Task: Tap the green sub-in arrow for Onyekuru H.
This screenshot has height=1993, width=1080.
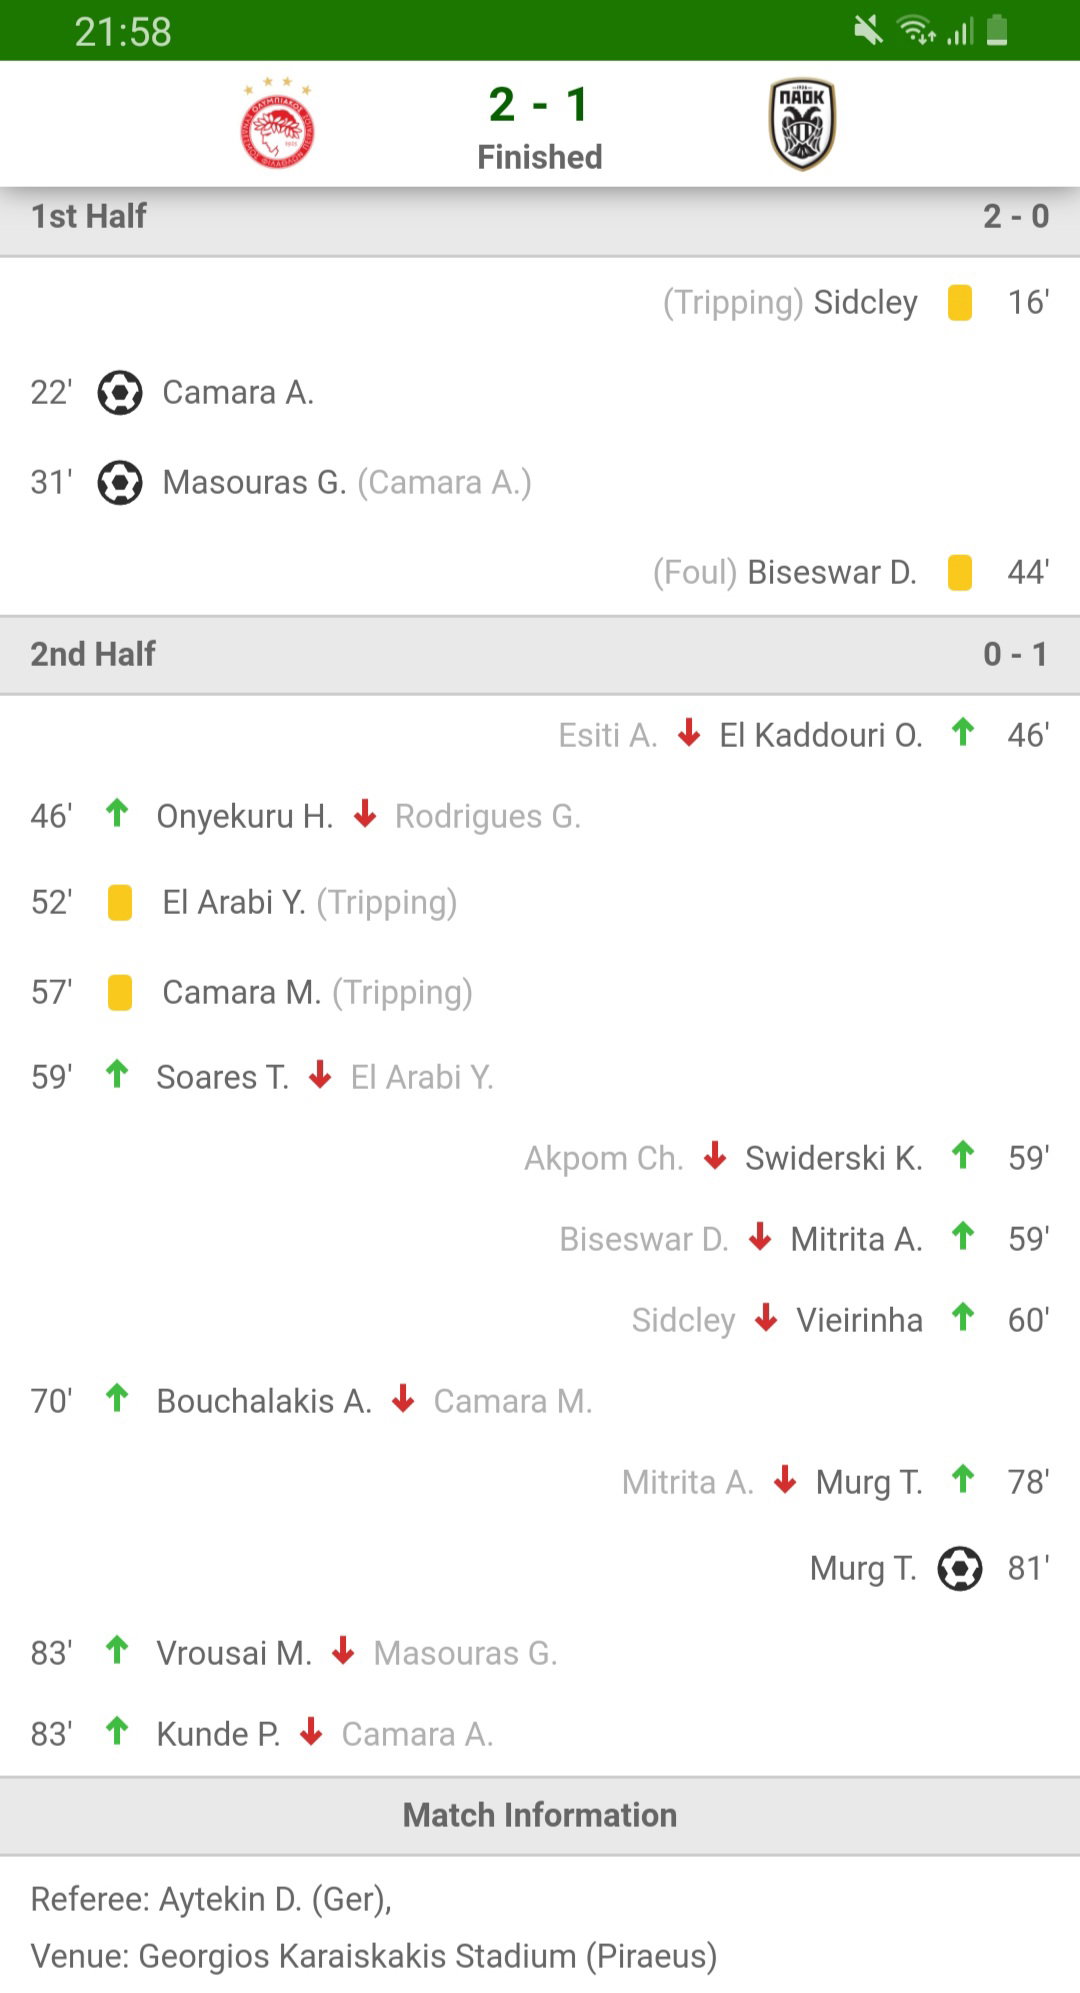Action: click(117, 813)
